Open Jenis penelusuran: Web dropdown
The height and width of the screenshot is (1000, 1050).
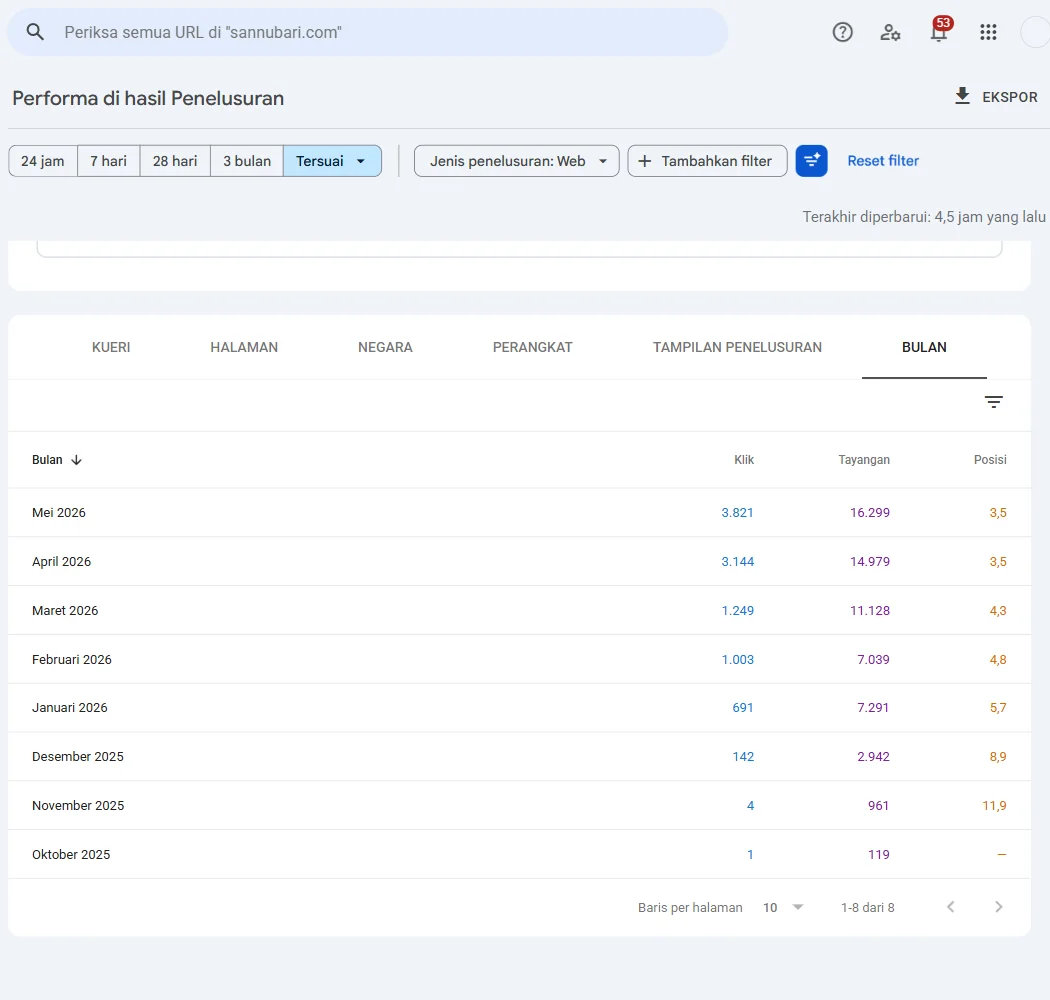coord(517,161)
